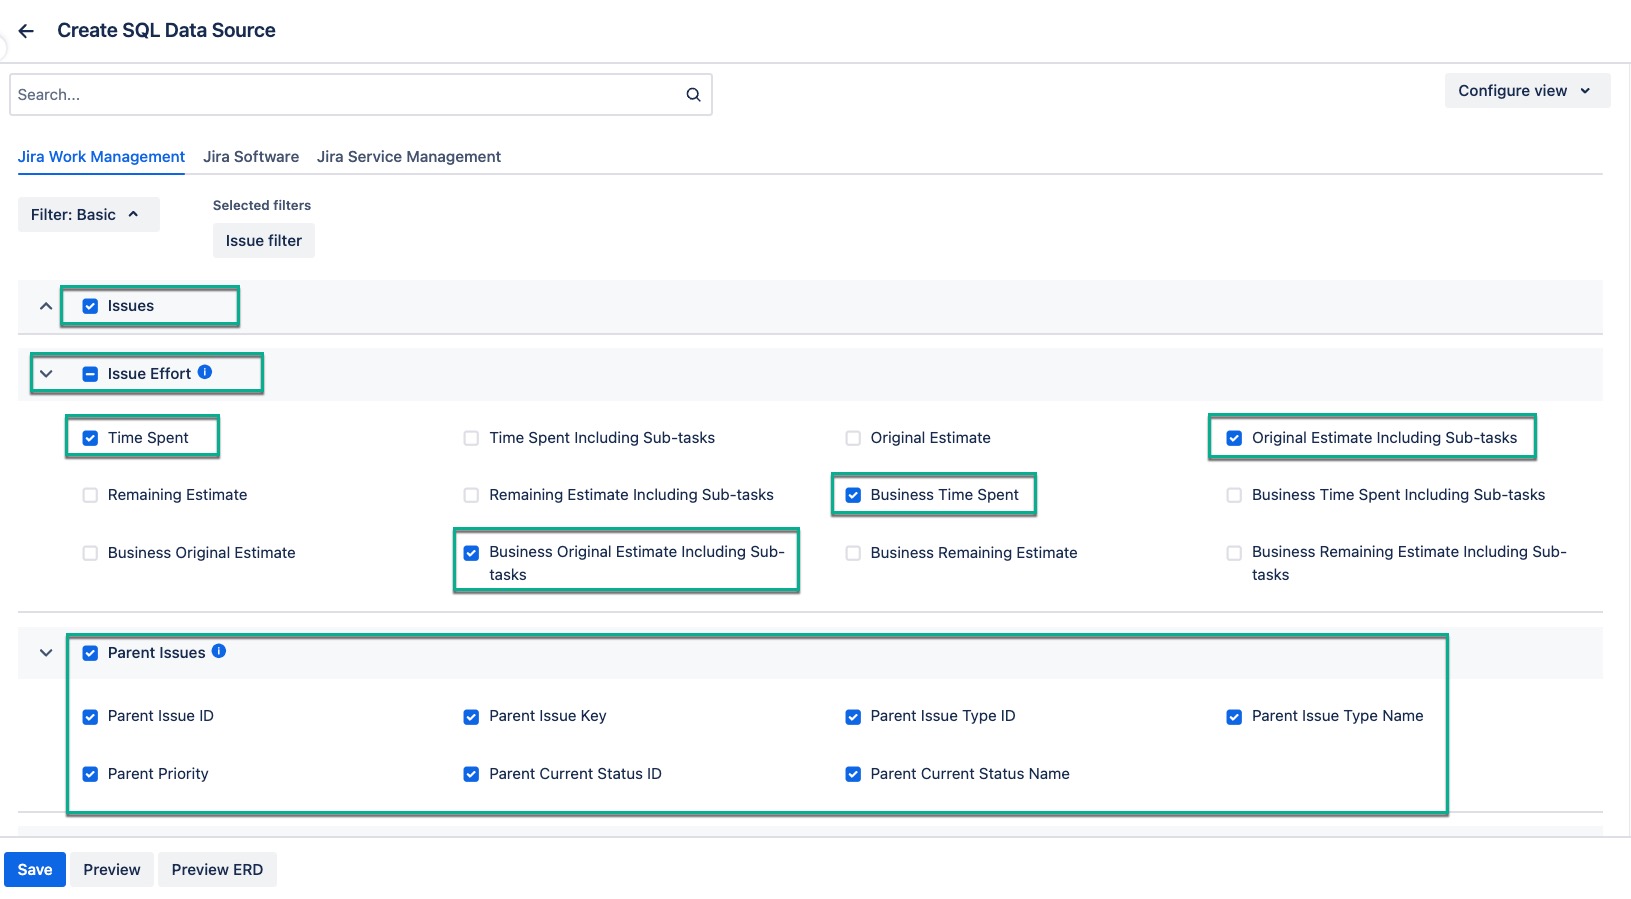Switch to the Jira Software tab

coord(251,157)
